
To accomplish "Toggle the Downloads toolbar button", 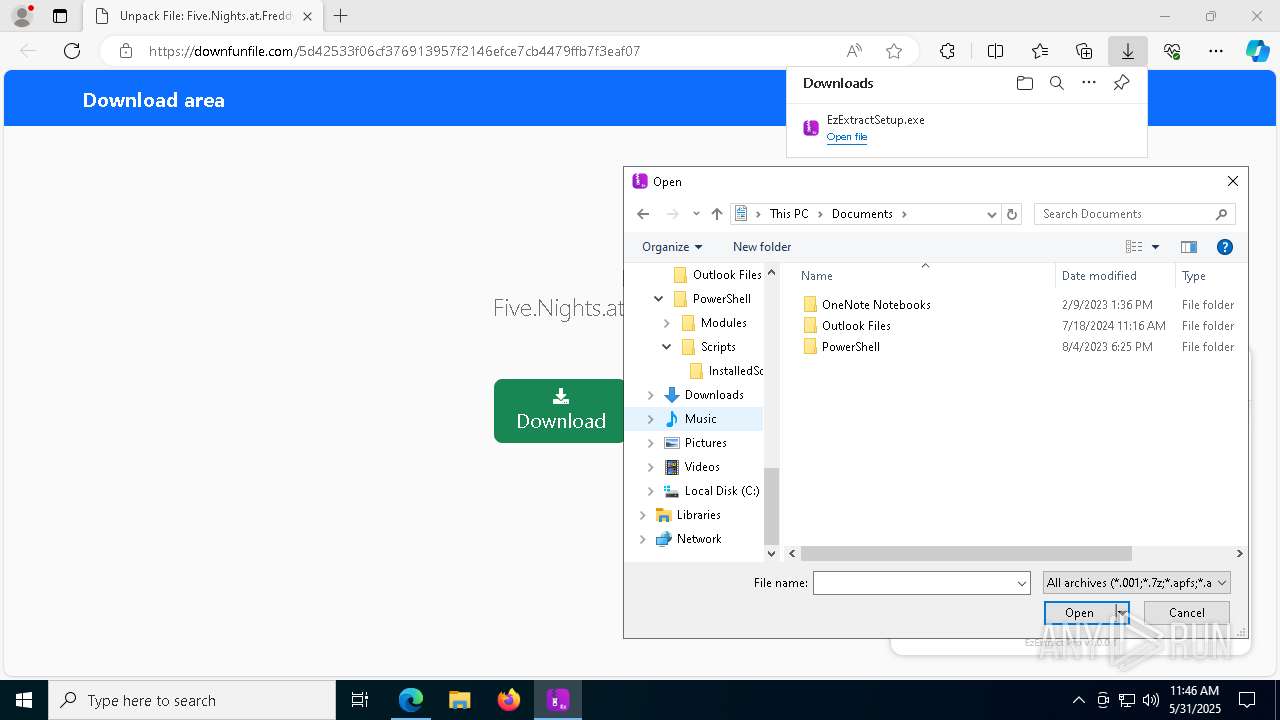I will point(1128,51).
